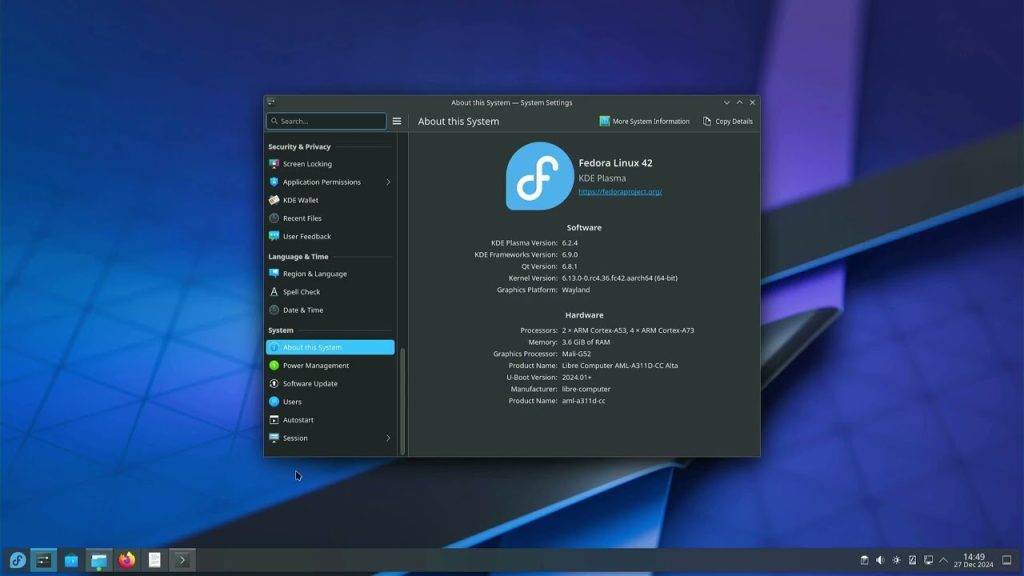The image size is (1024, 576).
Task: Open Screen Locking settings
Action: coord(330,164)
